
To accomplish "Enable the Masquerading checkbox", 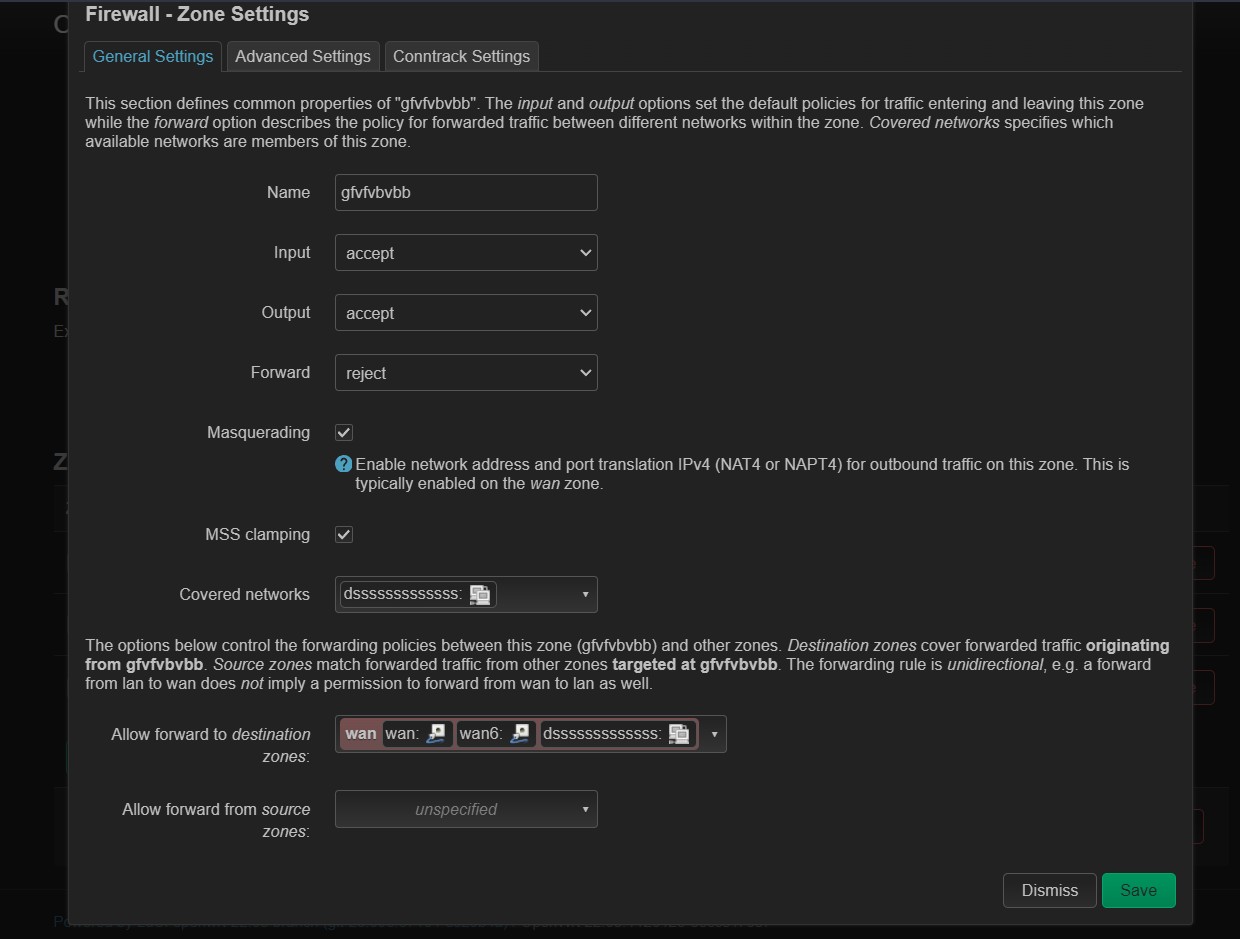I will (x=343, y=432).
